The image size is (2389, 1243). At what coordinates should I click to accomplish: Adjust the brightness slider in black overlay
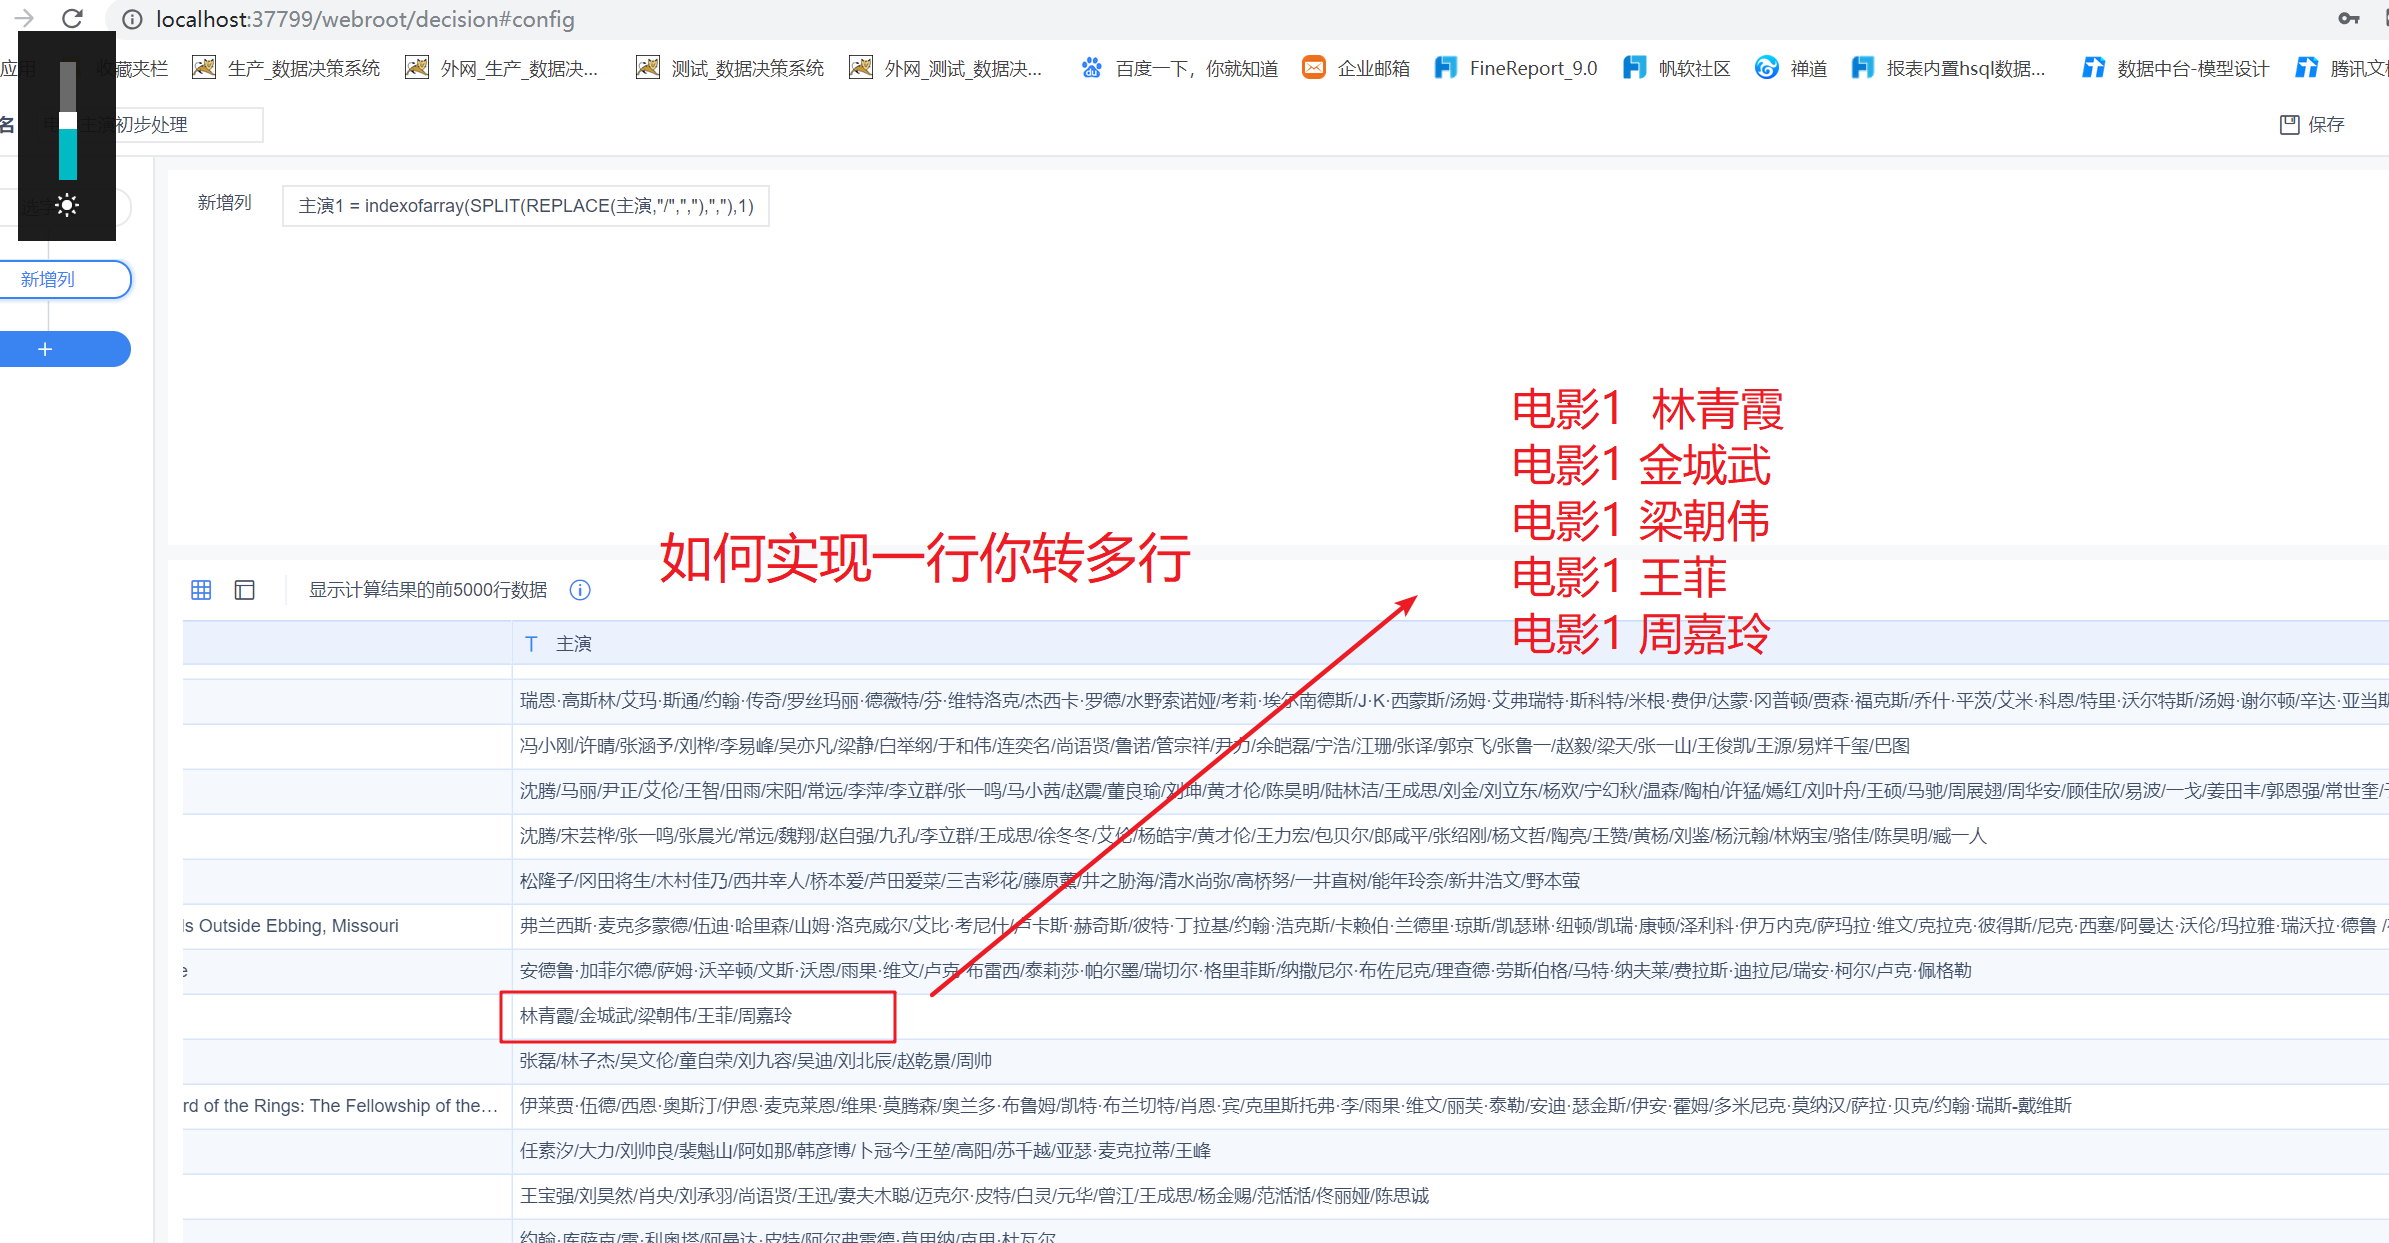point(68,121)
